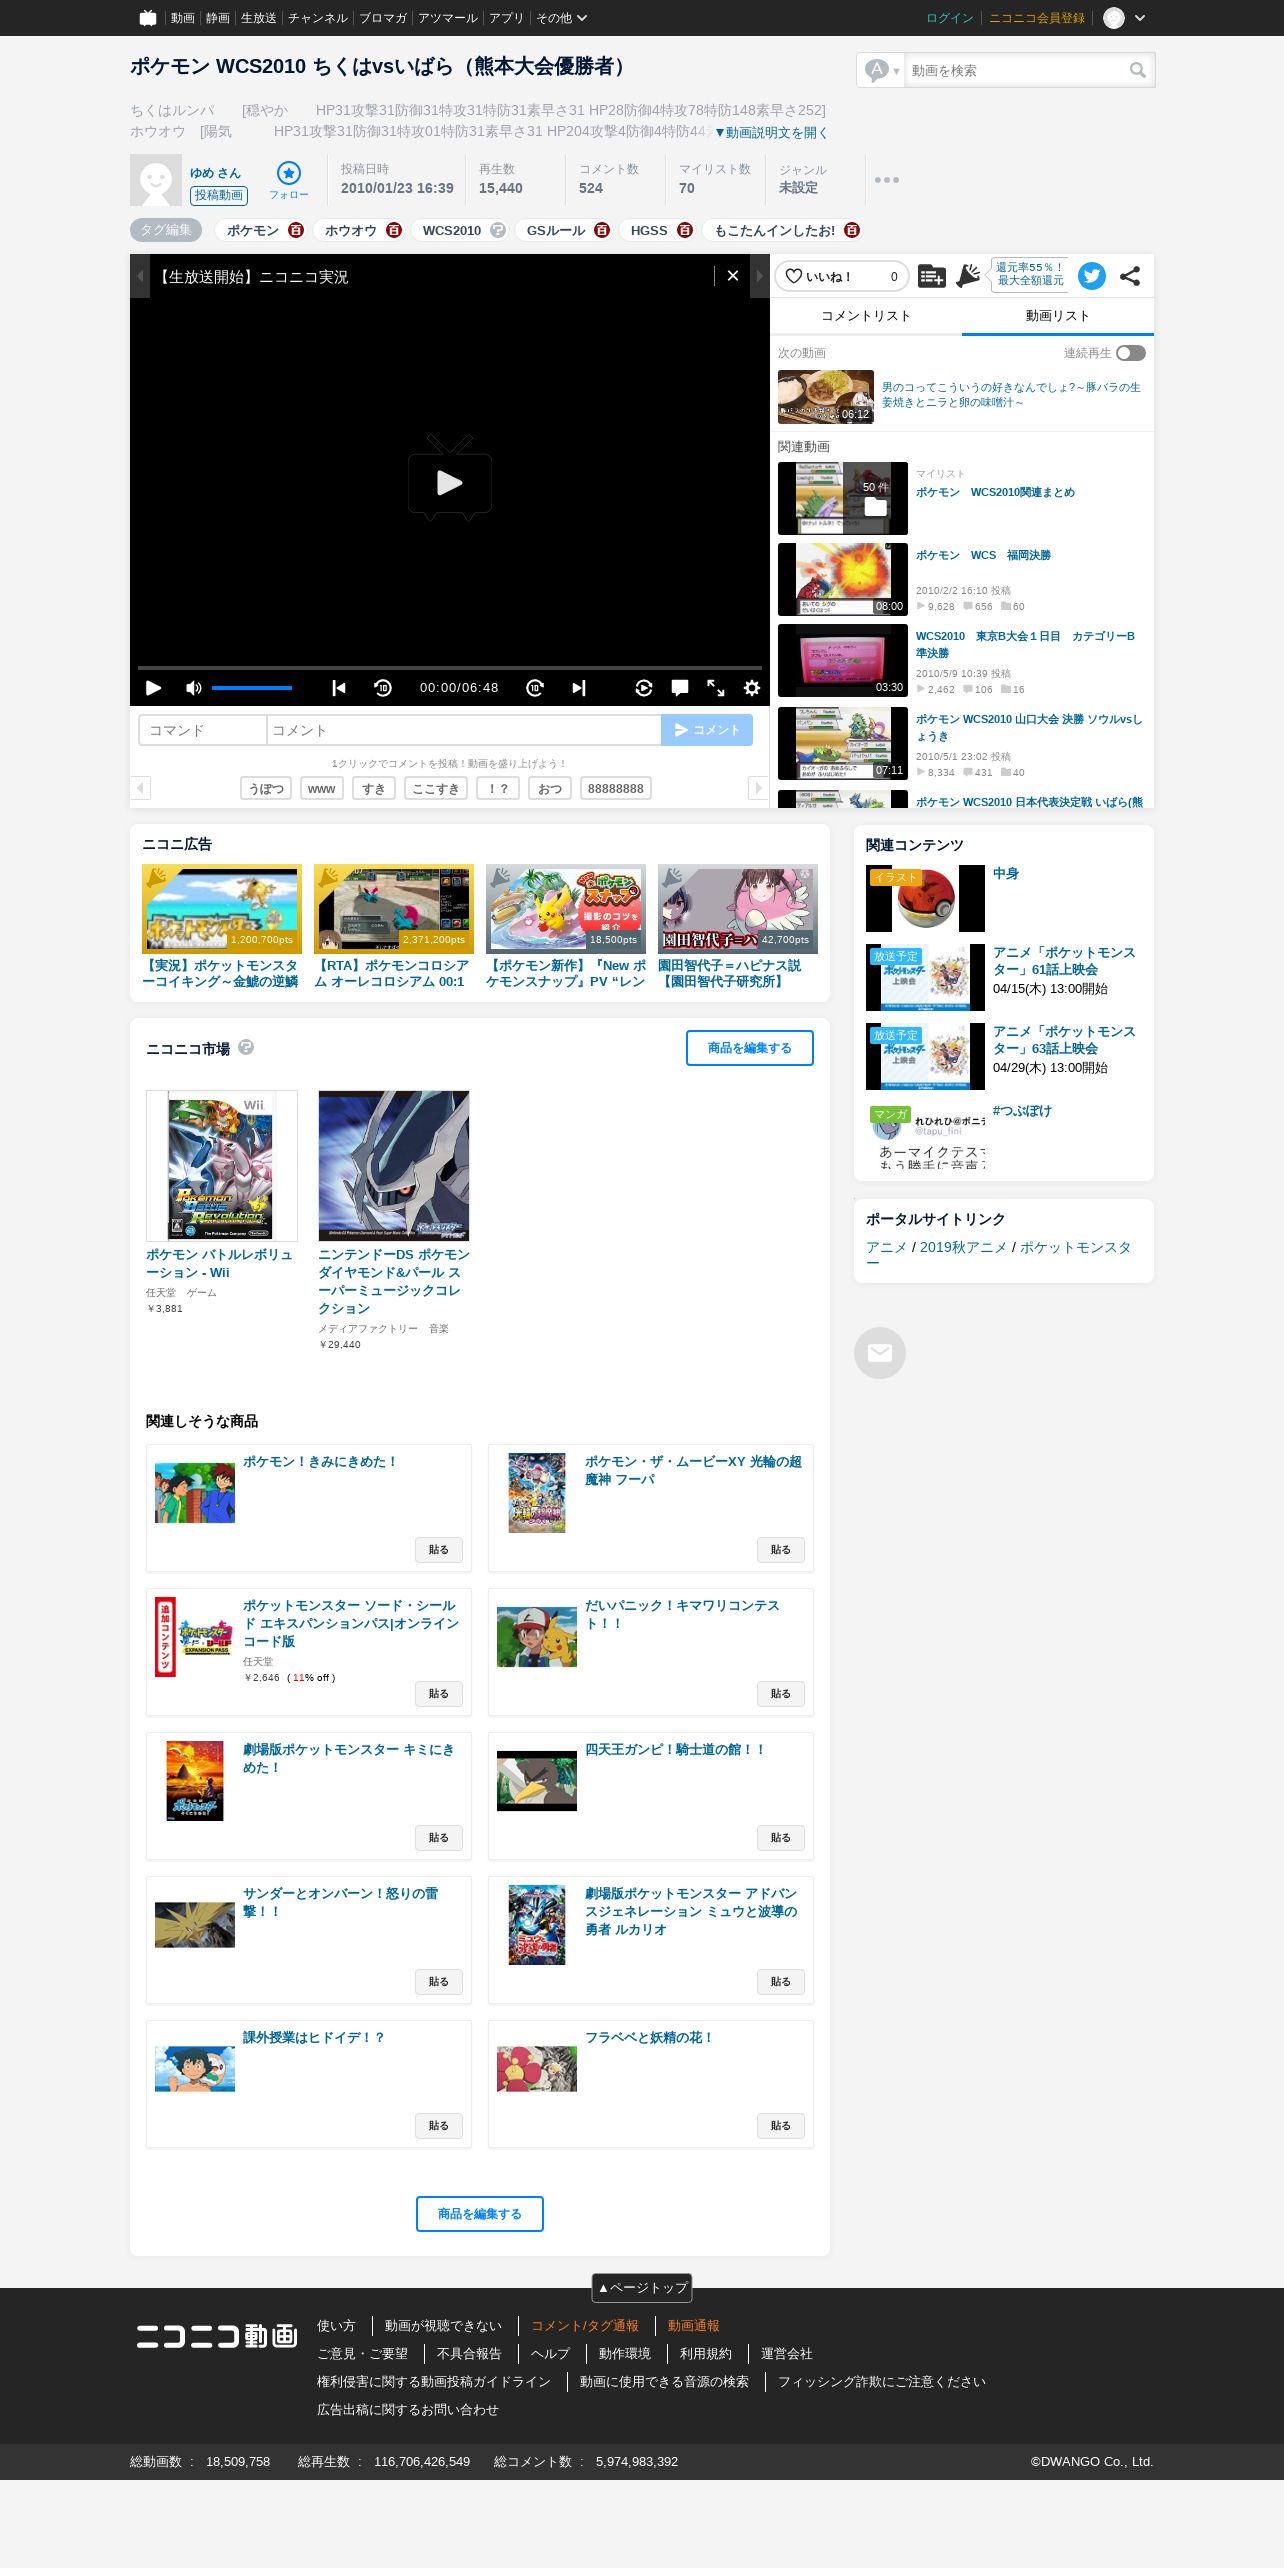Open the next video pork ginger thumbnail
The width and height of the screenshot is (1284, 2568).
click(x=826, y=397)
